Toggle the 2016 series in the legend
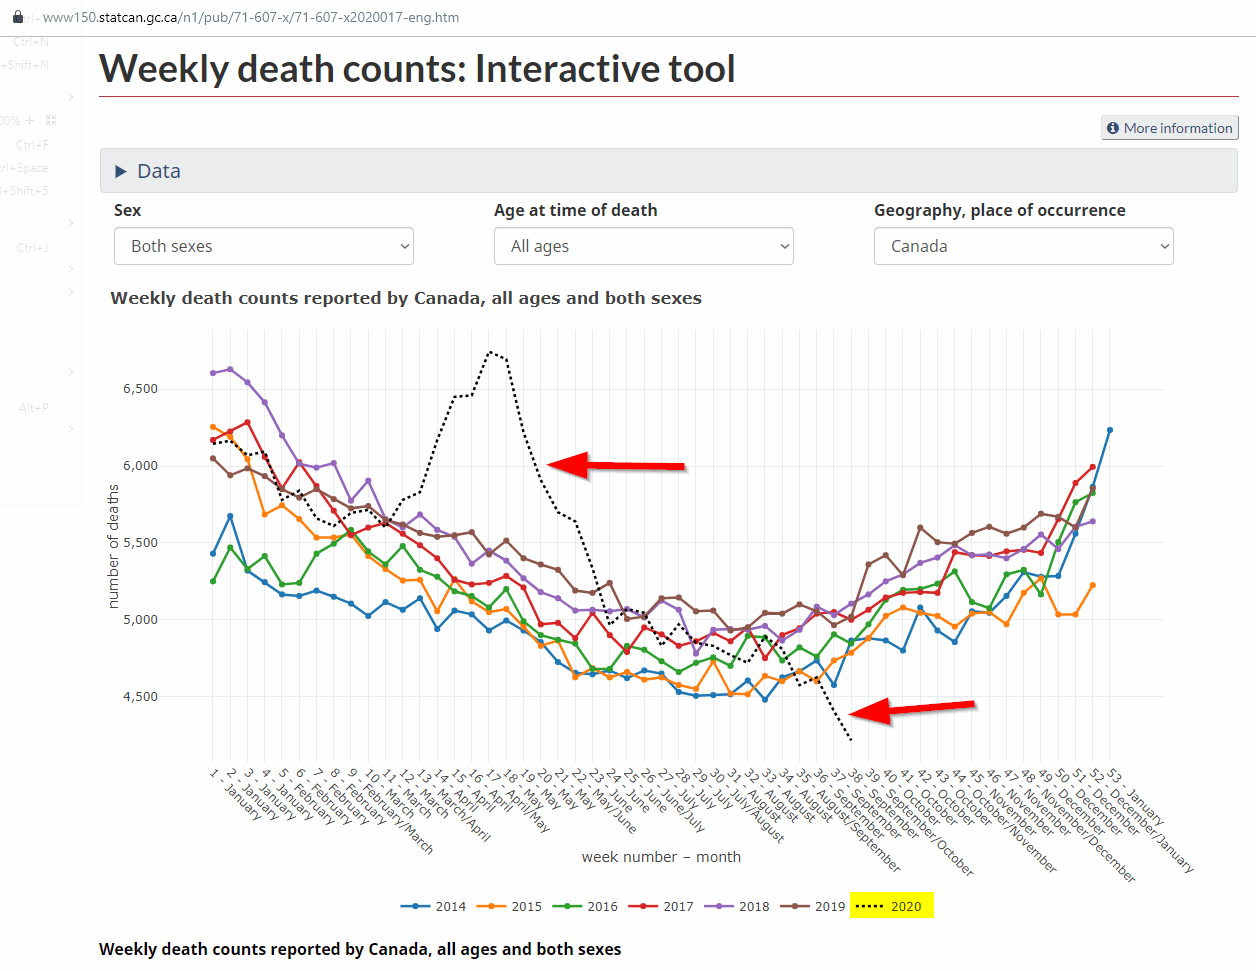The width and height of the screenshot is (1256, 971). tap(586, 906)
